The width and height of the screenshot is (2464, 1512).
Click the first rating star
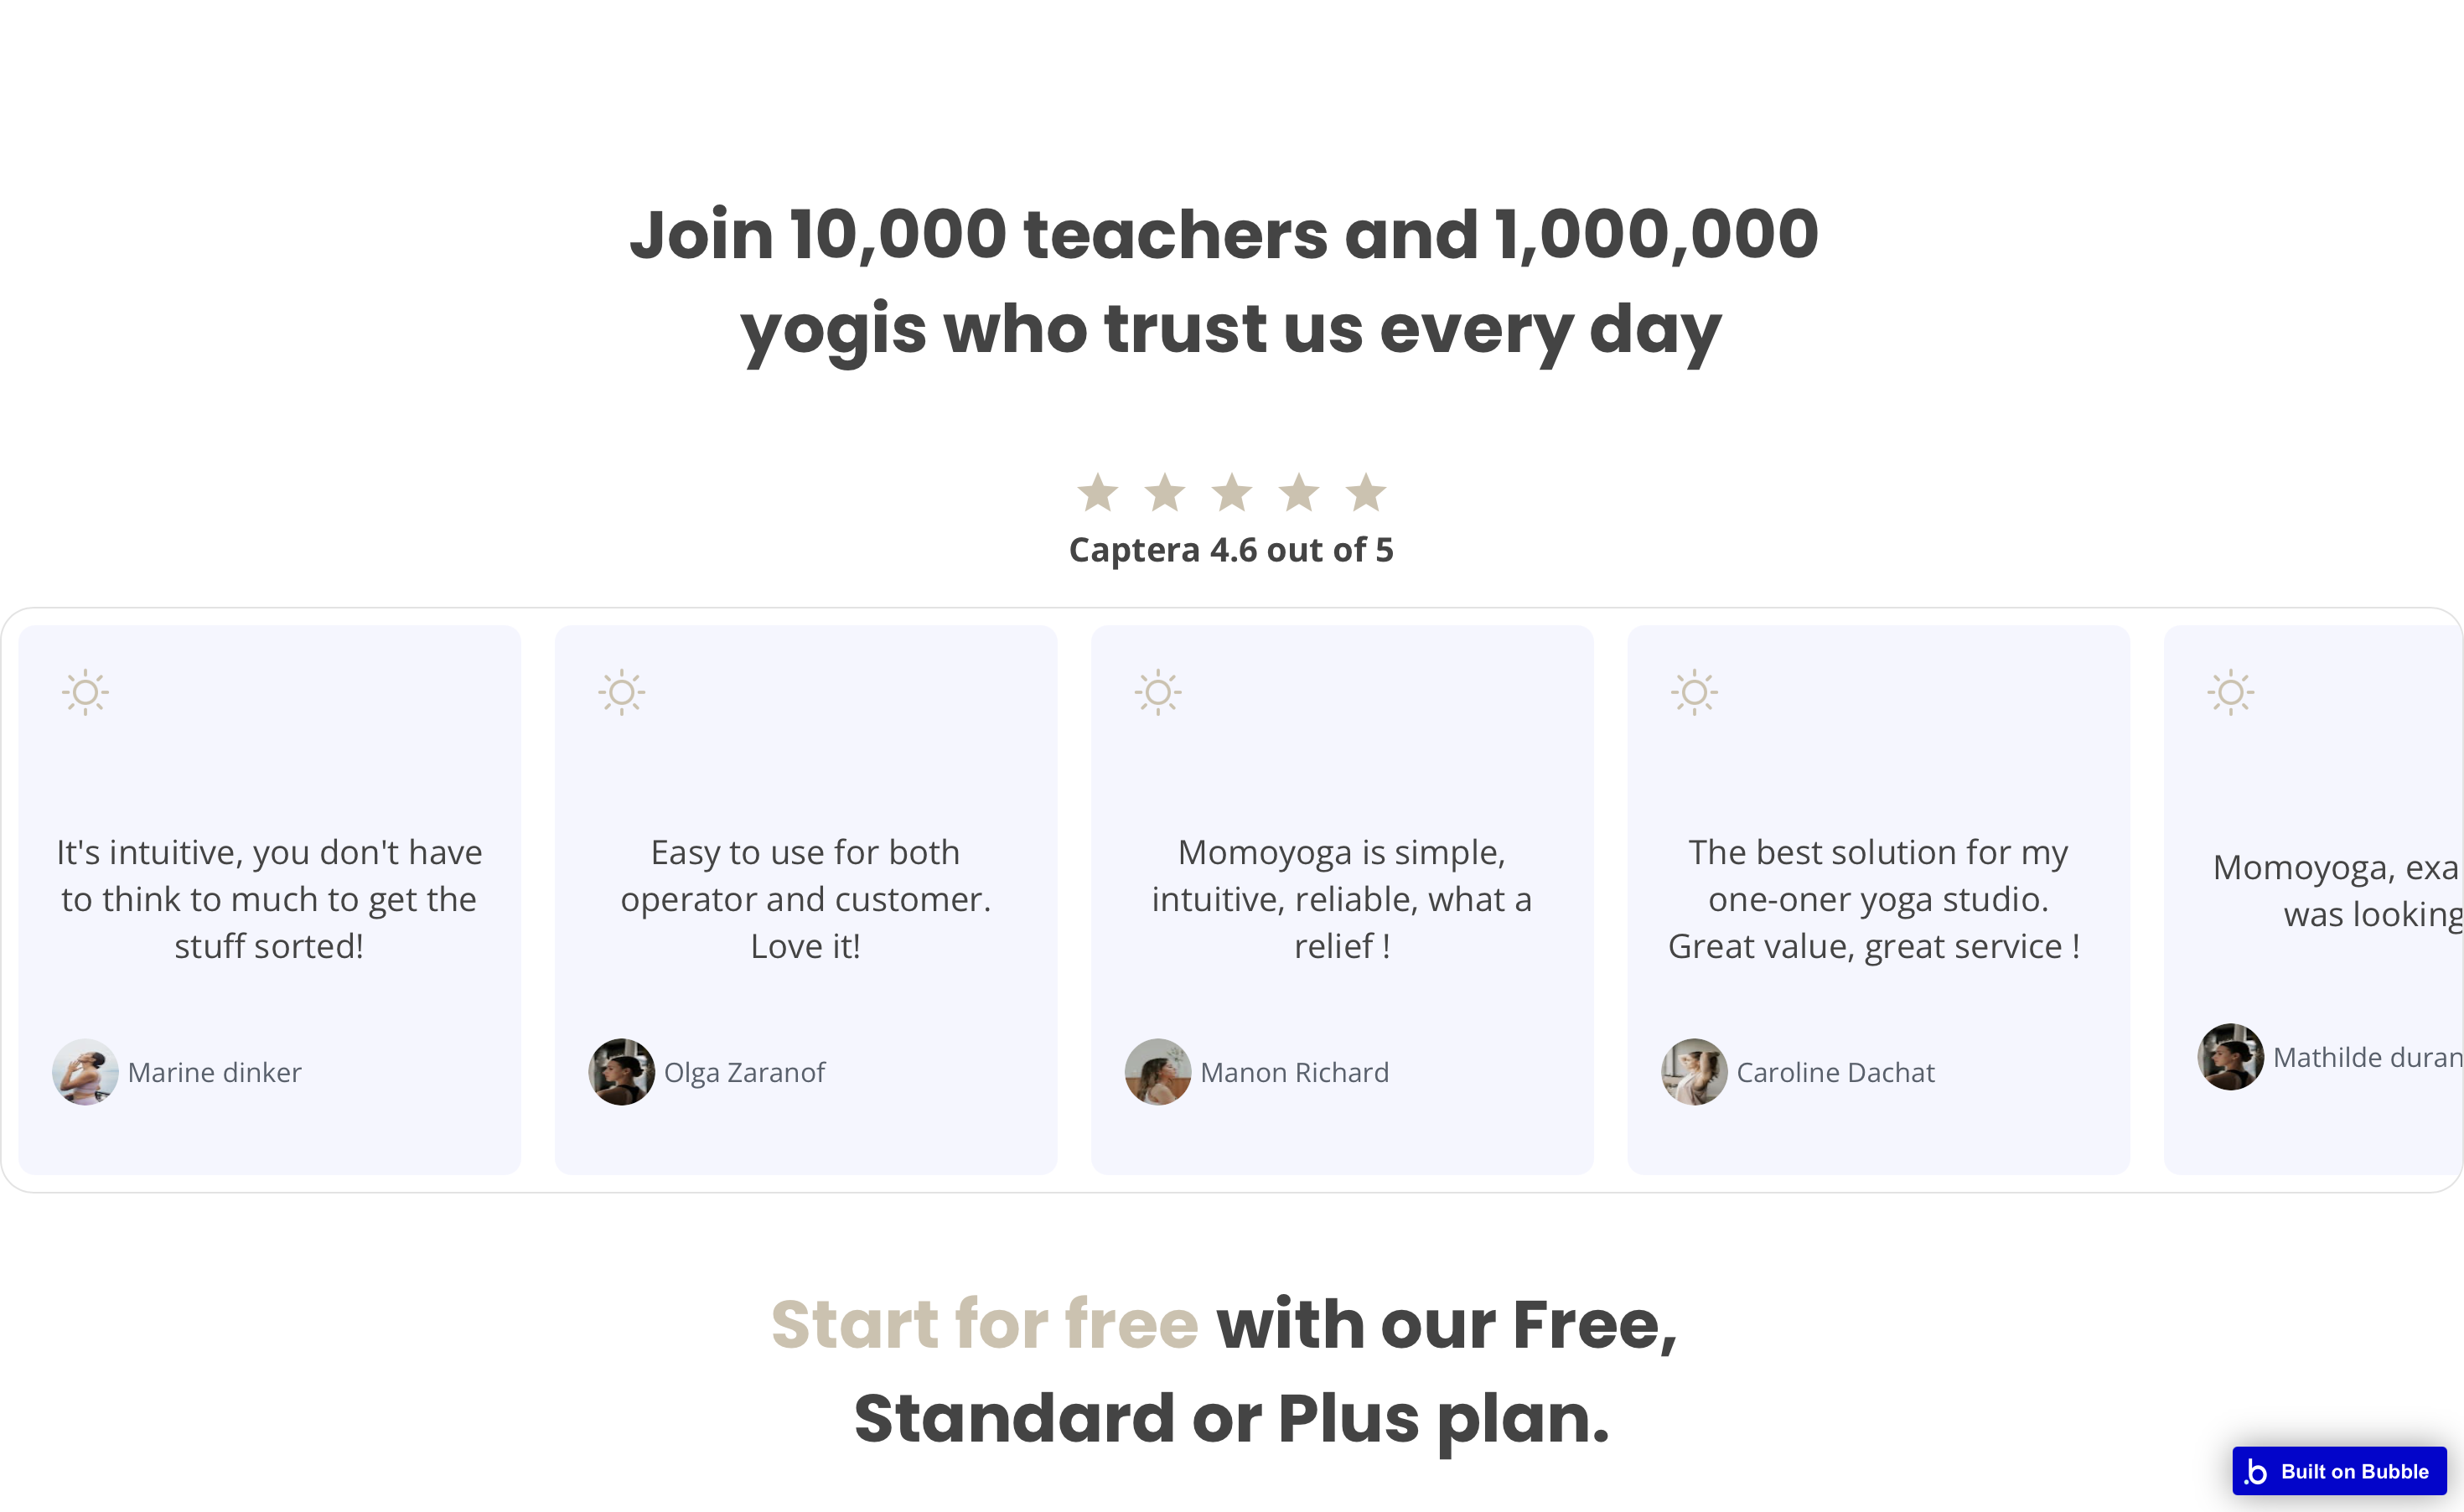pyautogui.click(x=1097, y=492)
